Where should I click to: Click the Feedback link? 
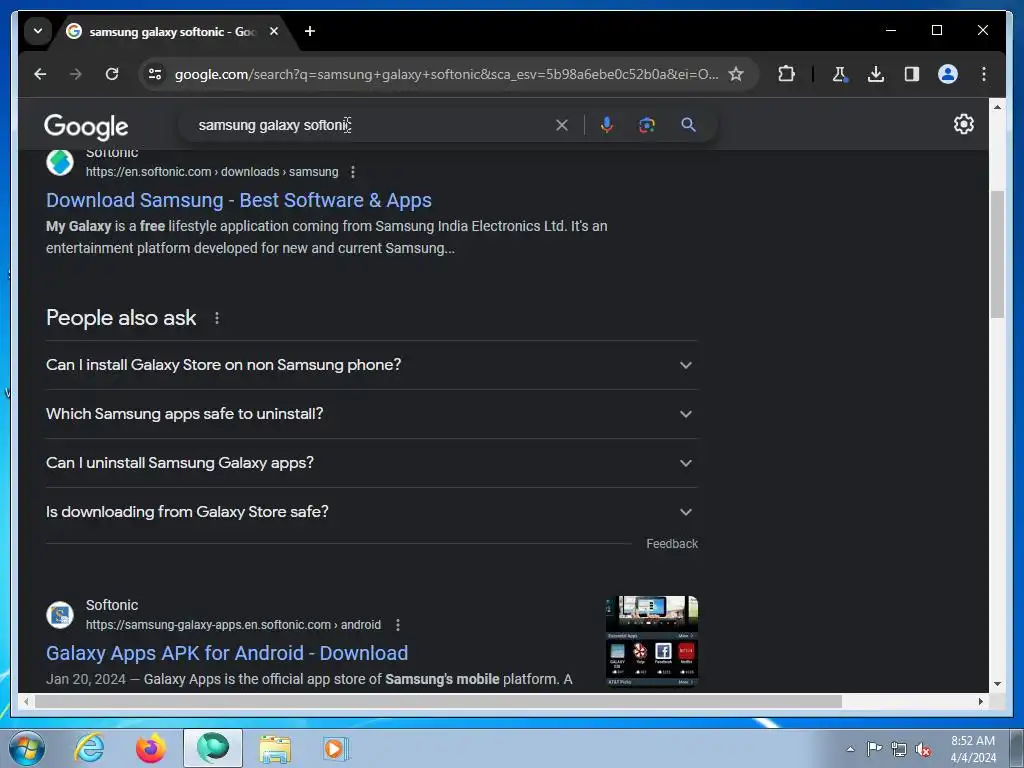(x=672, y=543)
